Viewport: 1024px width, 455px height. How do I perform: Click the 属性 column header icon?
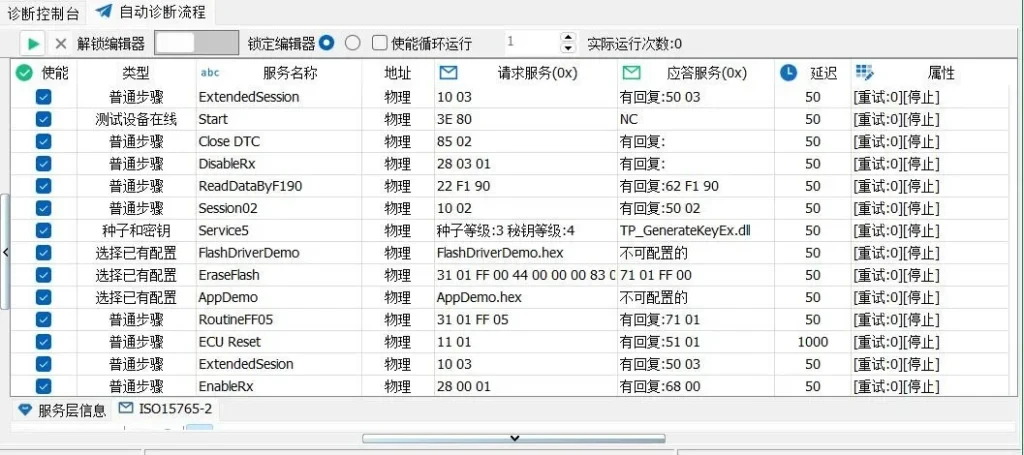pos(865,73)
